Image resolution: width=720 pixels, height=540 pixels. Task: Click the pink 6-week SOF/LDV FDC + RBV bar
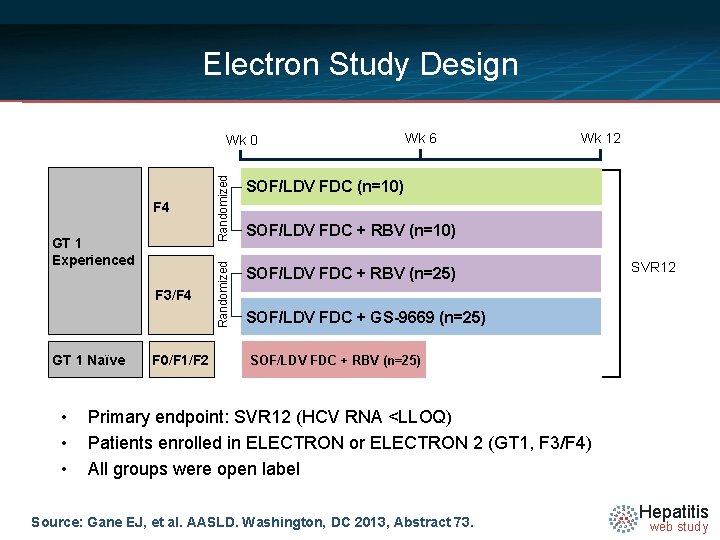tap(334, 360)
